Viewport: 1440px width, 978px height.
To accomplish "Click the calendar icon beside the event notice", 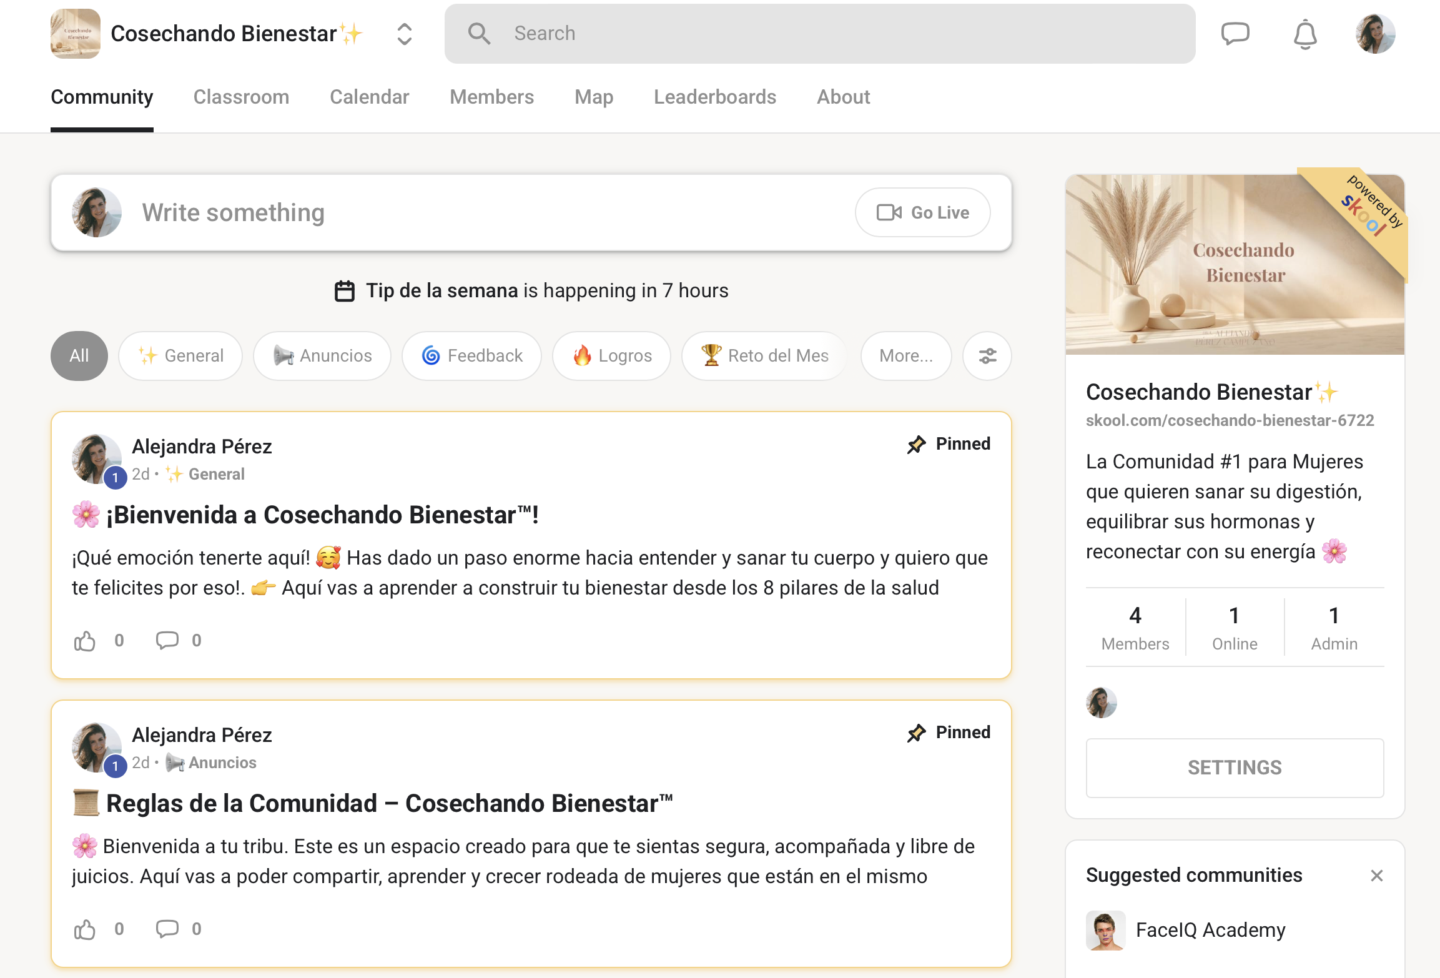I will tap(344, 291).
